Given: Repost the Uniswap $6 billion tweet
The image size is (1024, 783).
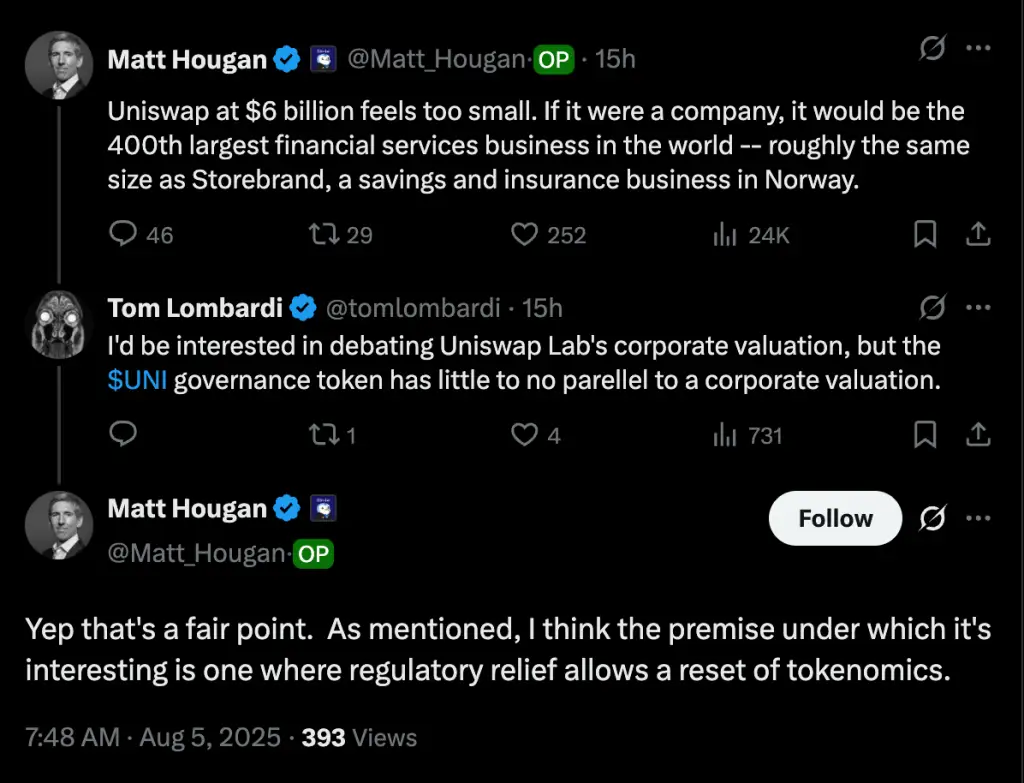Looking at the screenshot, I should [325, 234].
